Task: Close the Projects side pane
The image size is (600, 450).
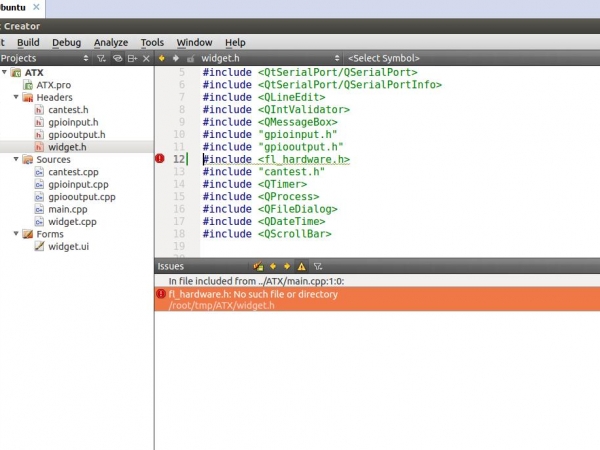Action: 147,59
